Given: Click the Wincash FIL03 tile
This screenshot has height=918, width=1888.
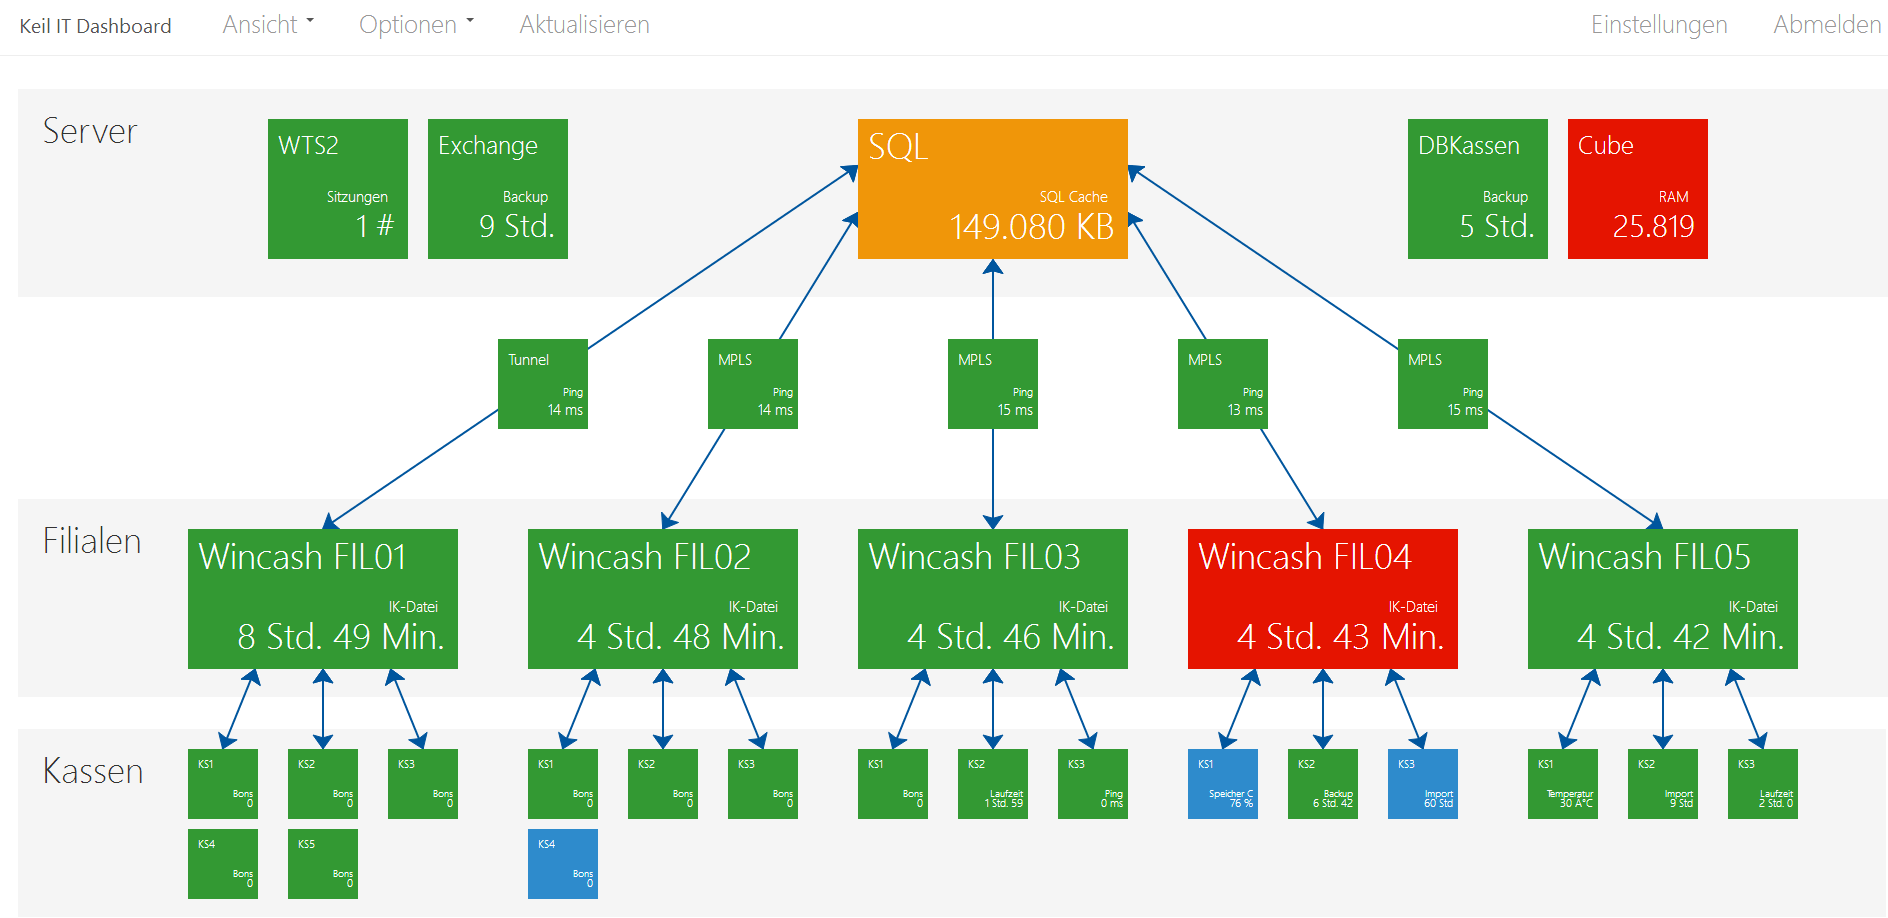Looking at the screenshot, I should pyautogui.click(x=992, y=598).
